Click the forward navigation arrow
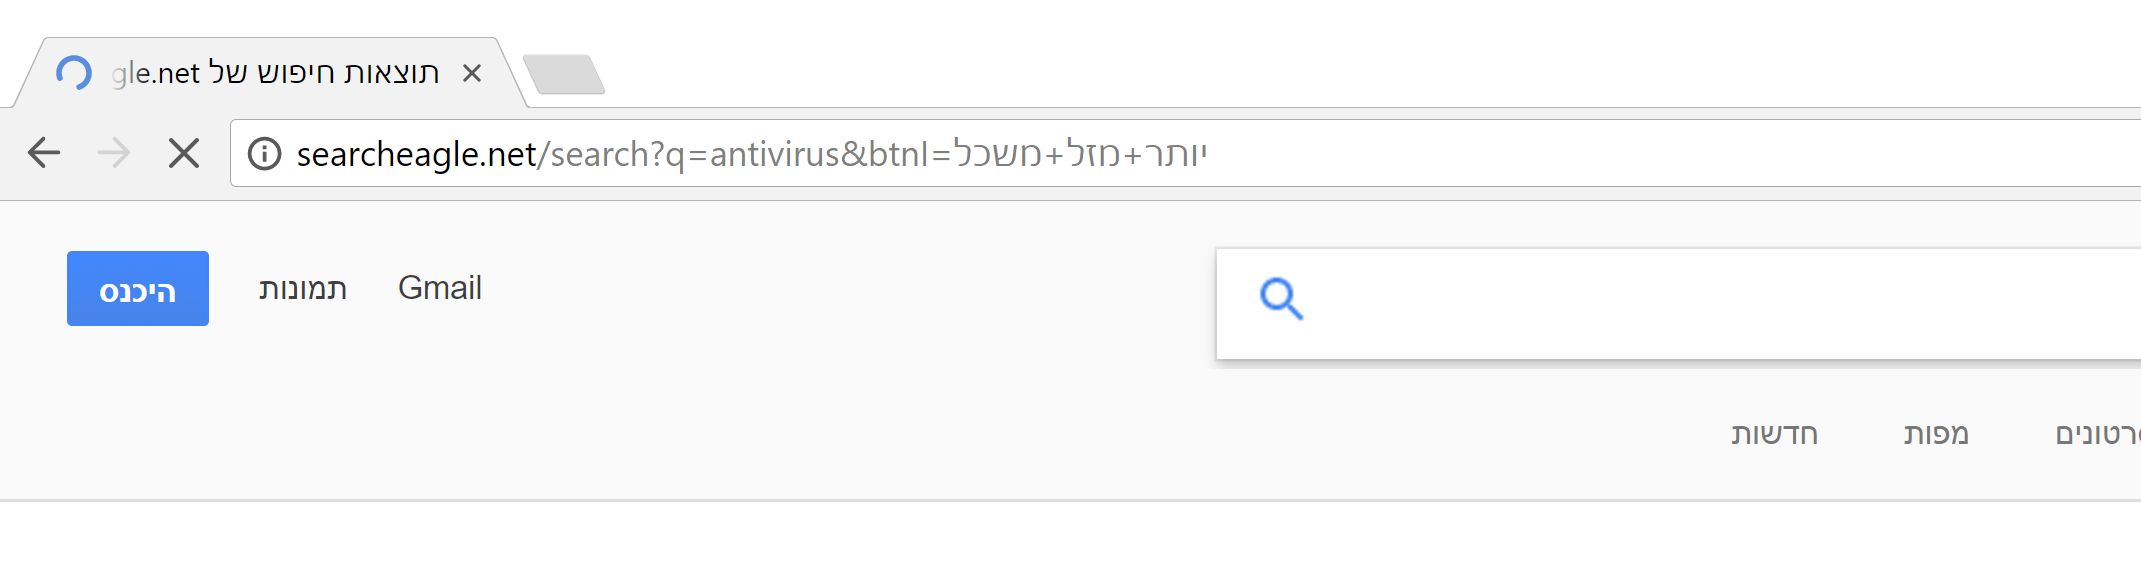The image size is (2141, 570). point(114,154)
